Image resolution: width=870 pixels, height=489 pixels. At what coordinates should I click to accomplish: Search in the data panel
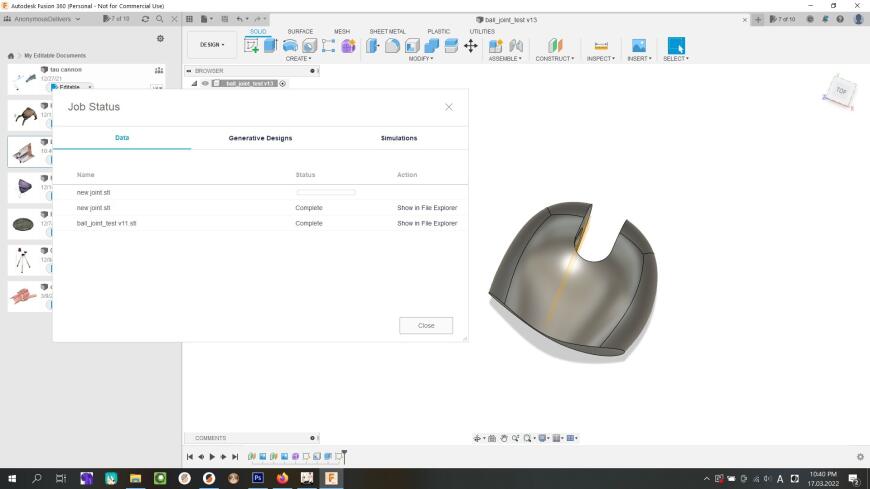coord(160,19)
